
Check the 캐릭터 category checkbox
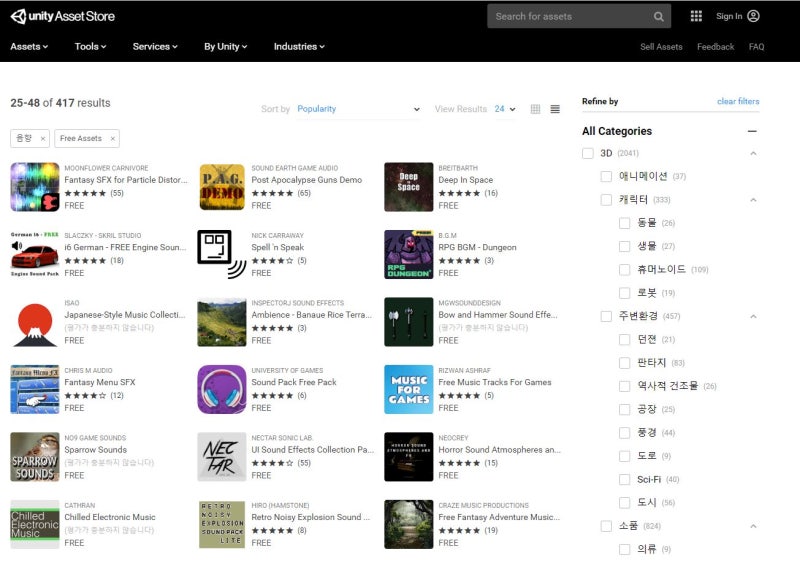[606, 200]
